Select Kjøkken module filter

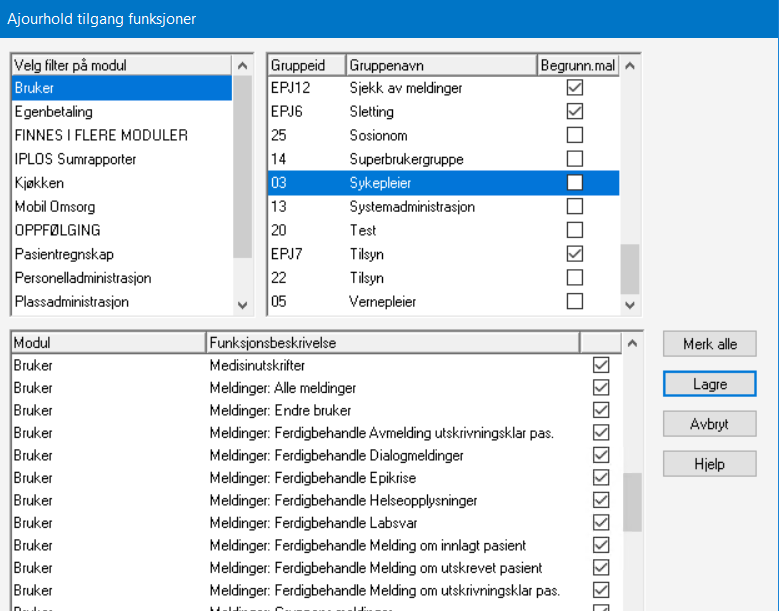coord(39,183)
